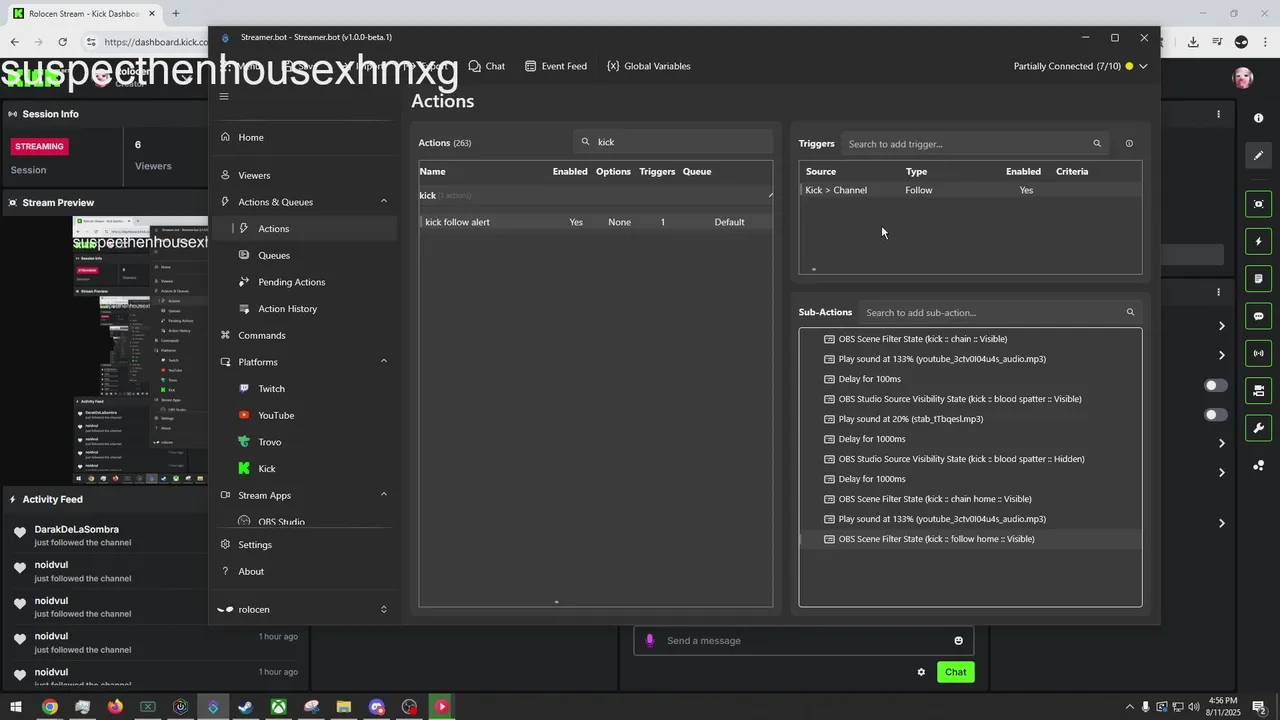
Task: Open Global Variables
Action: click(648, 66)
